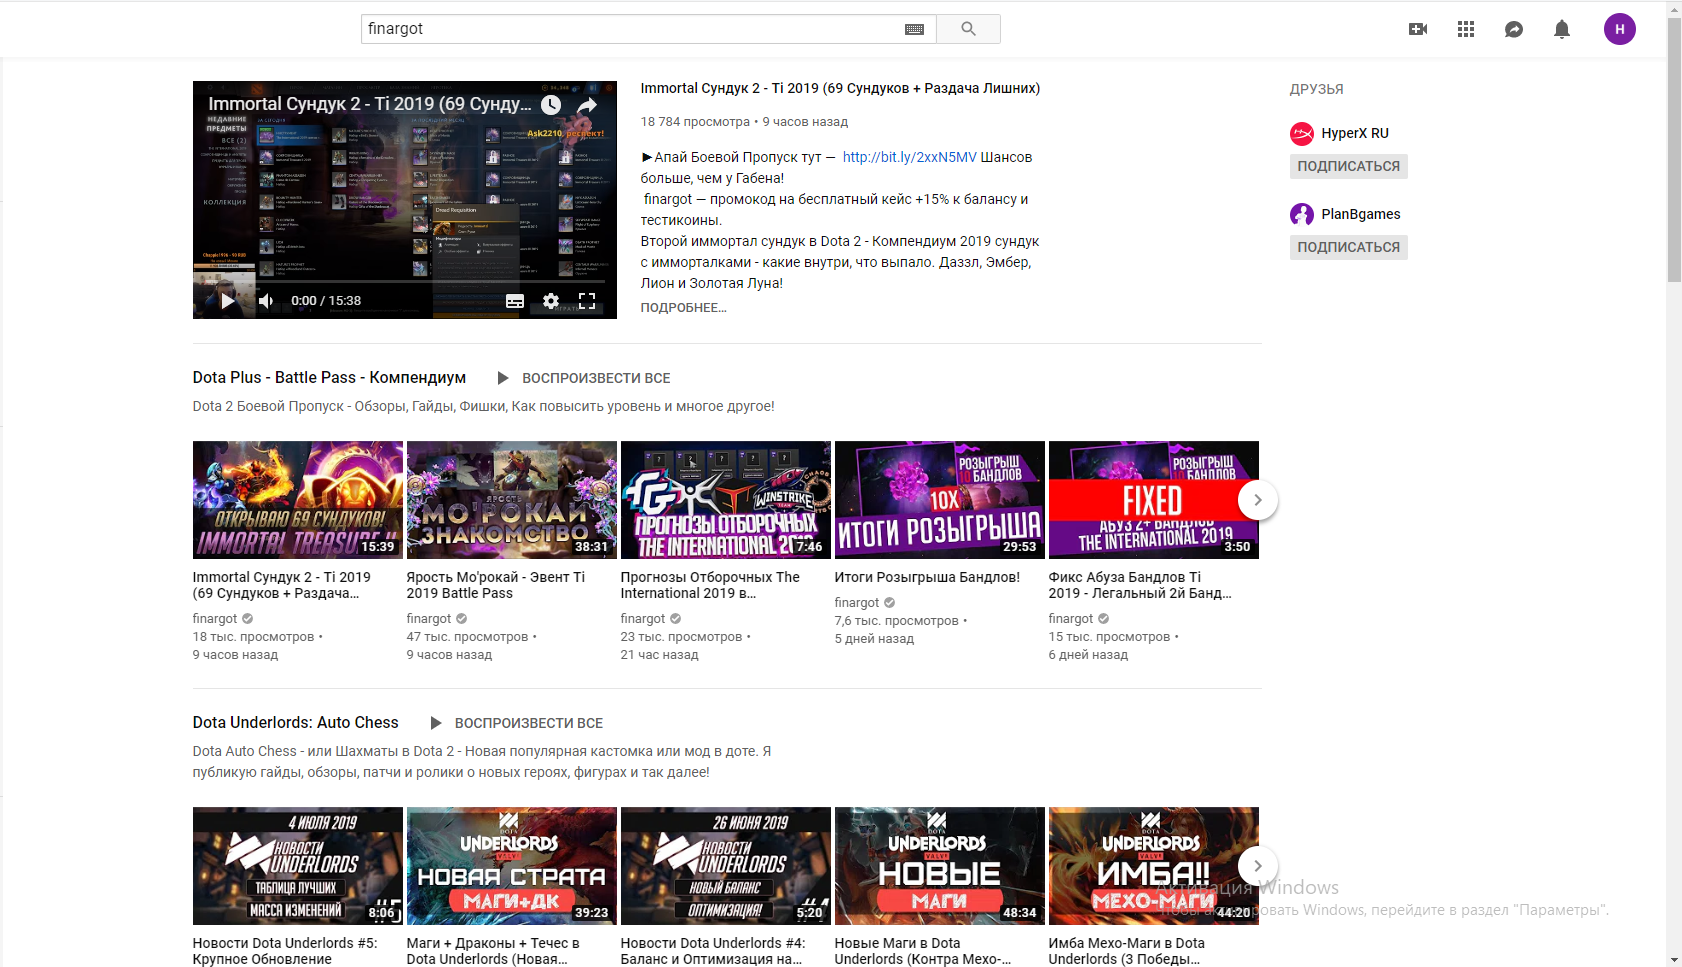Open the Фикс Абуза Бандлов Ti title
This screenshot has width=1682, height=967.
1140,585
